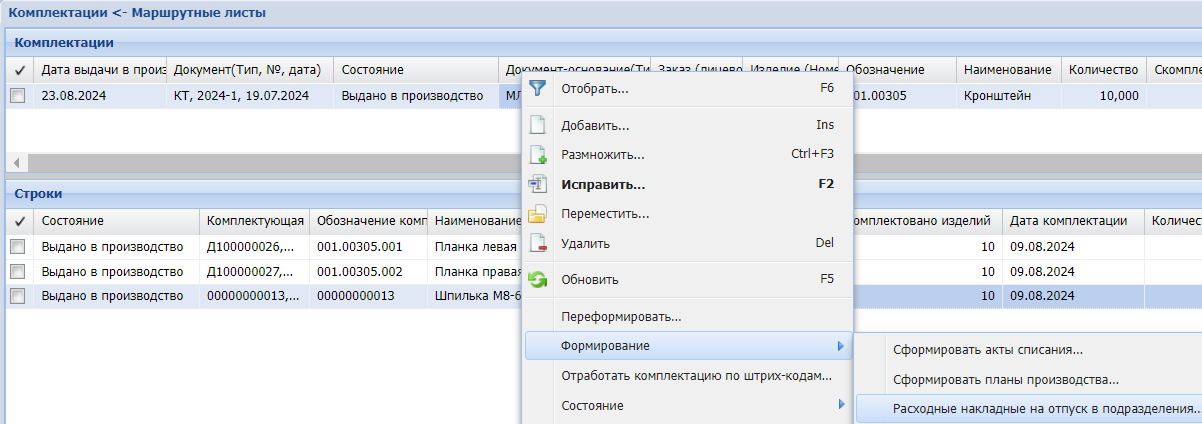Click the filter funnel icon for Отобрать

click(x=538, y=89)
